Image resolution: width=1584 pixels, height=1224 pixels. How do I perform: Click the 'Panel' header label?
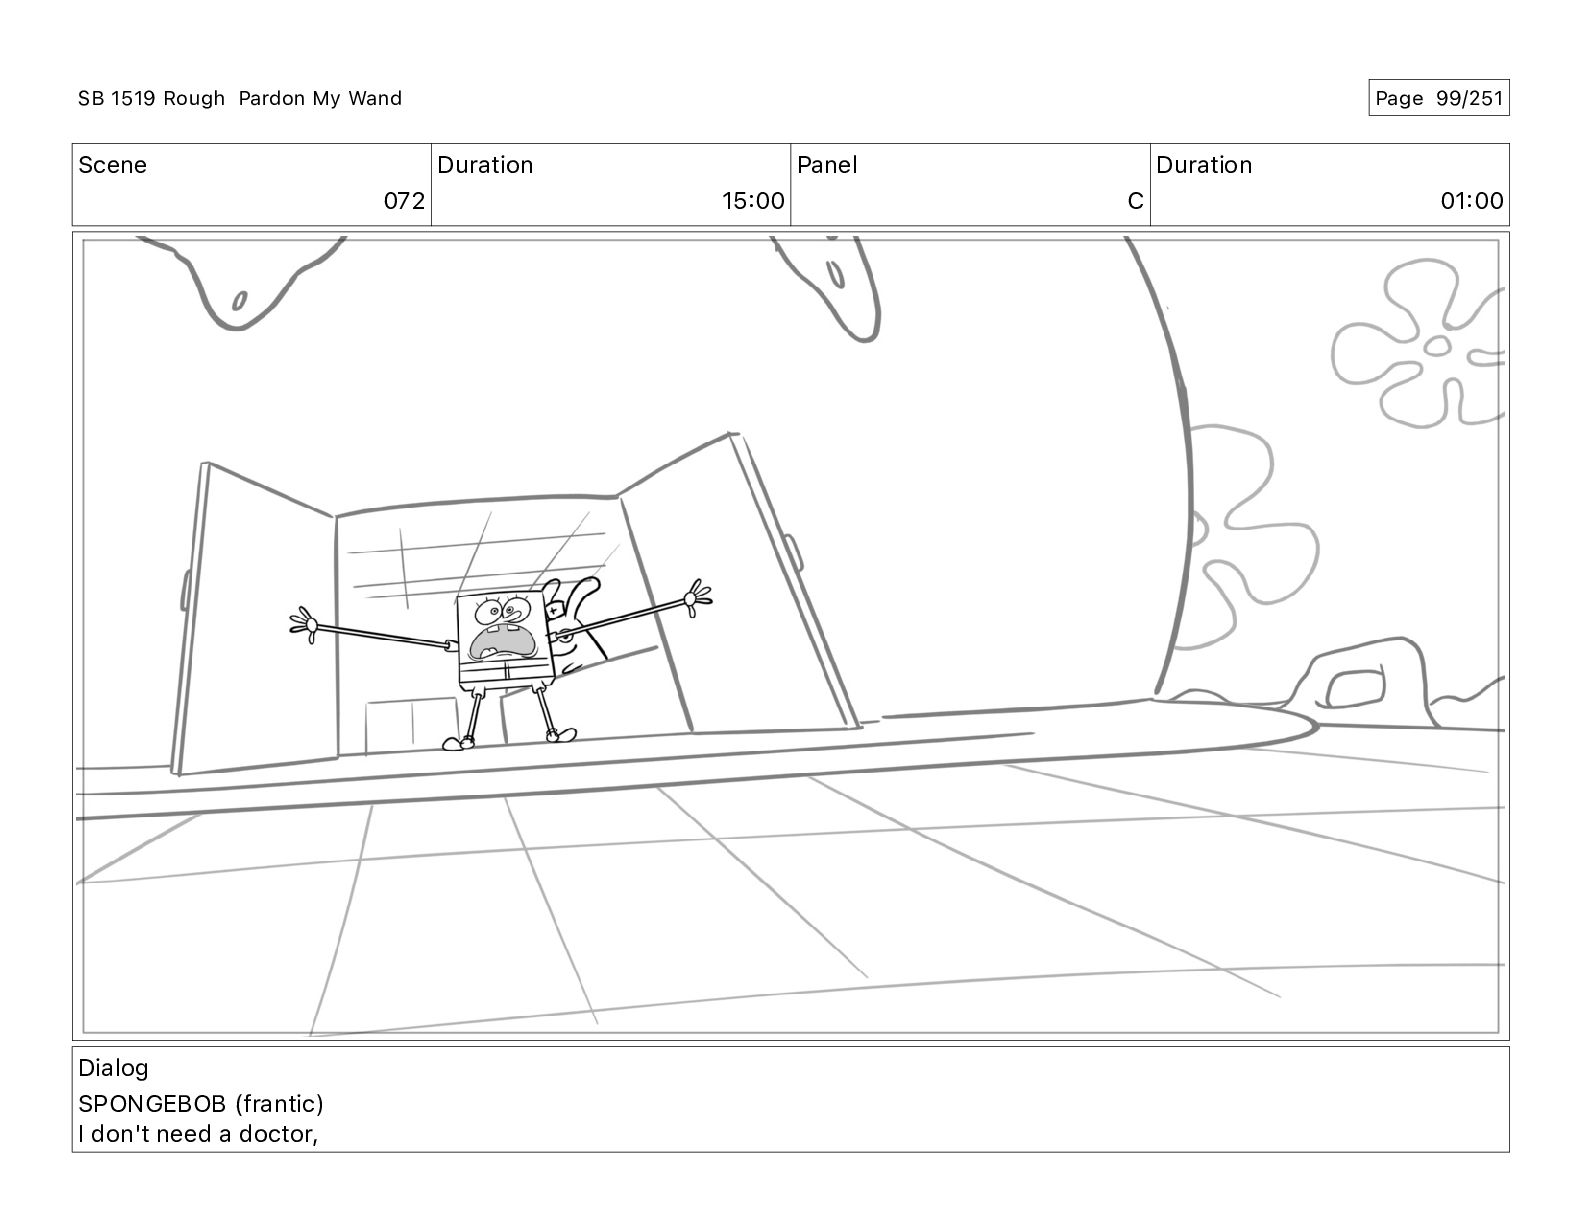click(x=827, y=165)
